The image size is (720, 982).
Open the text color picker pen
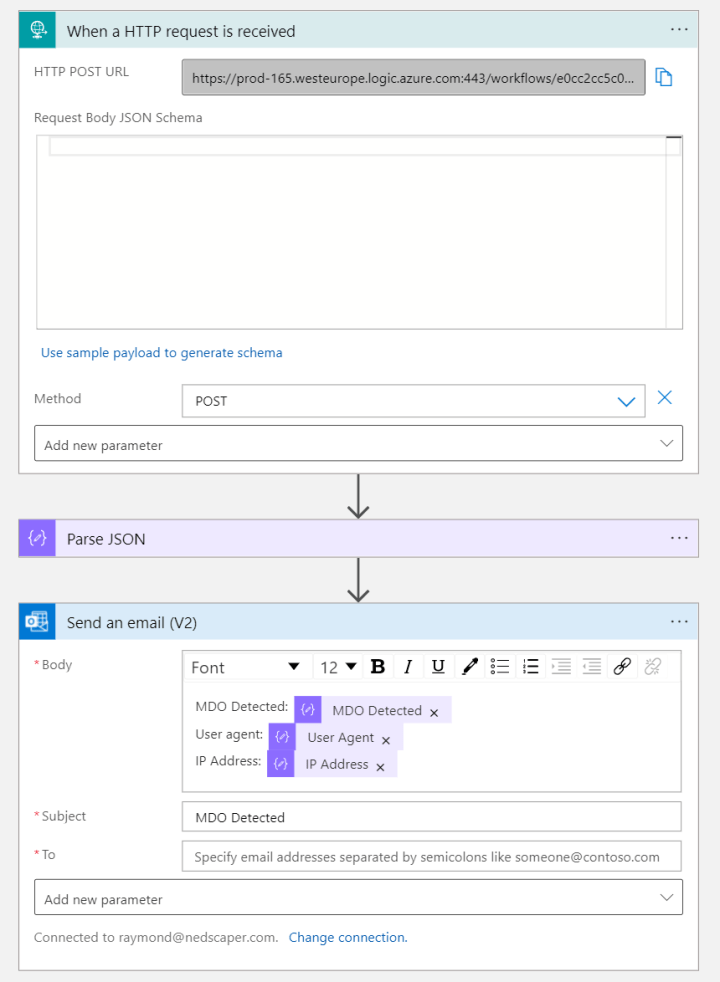[469, 667]
